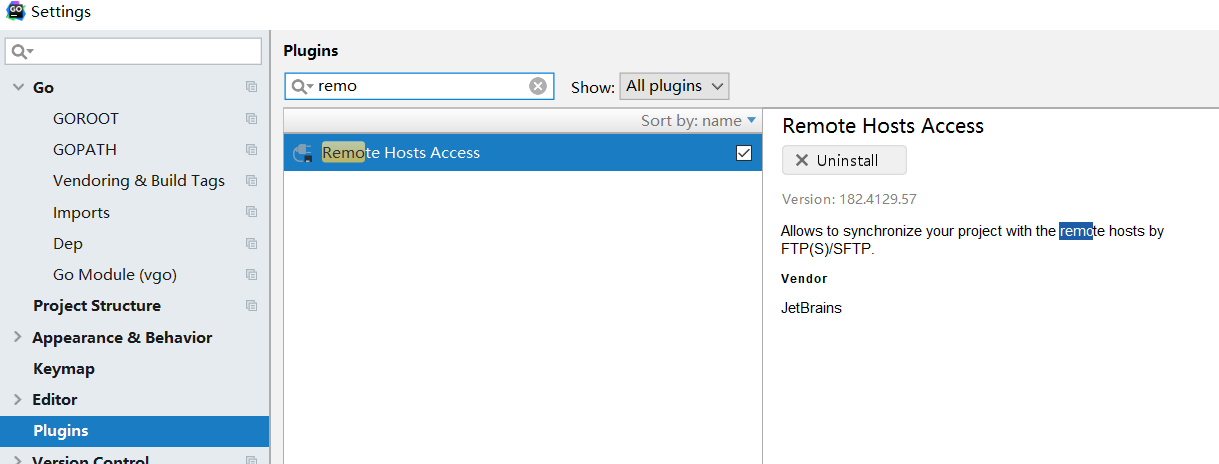
Task: Click the version 182.4129.57 text
Action: [849, 199]
